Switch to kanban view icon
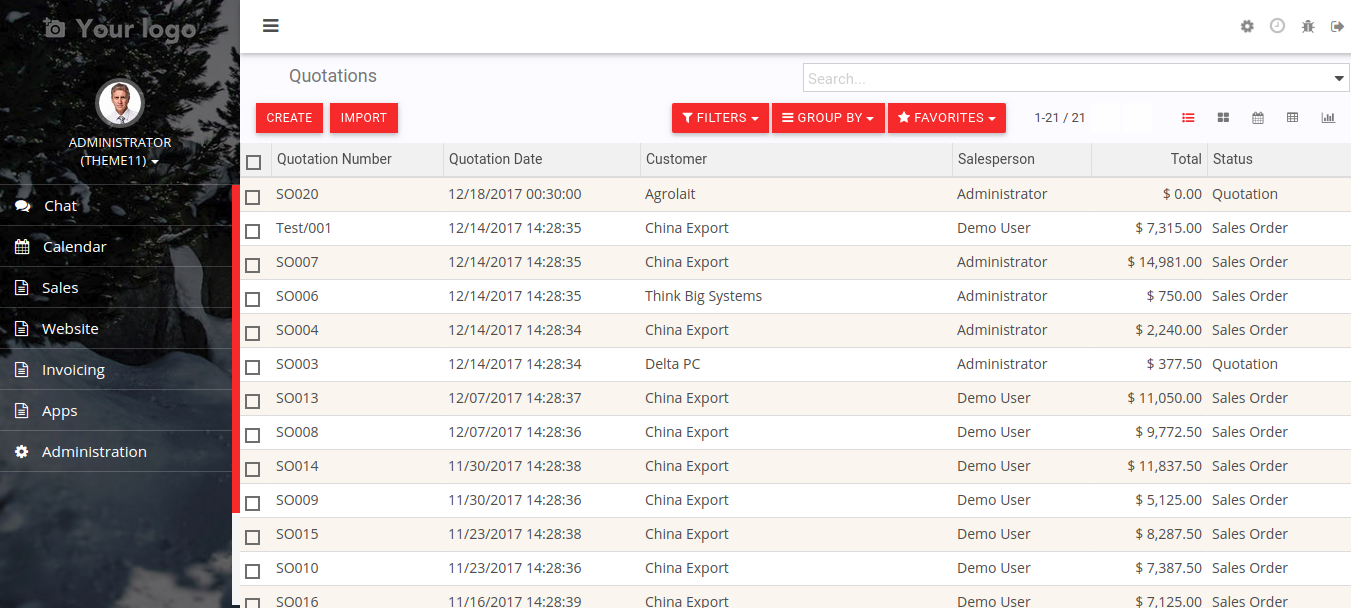The width and height of the screenshot is (1351, 608). [1223, 118]
